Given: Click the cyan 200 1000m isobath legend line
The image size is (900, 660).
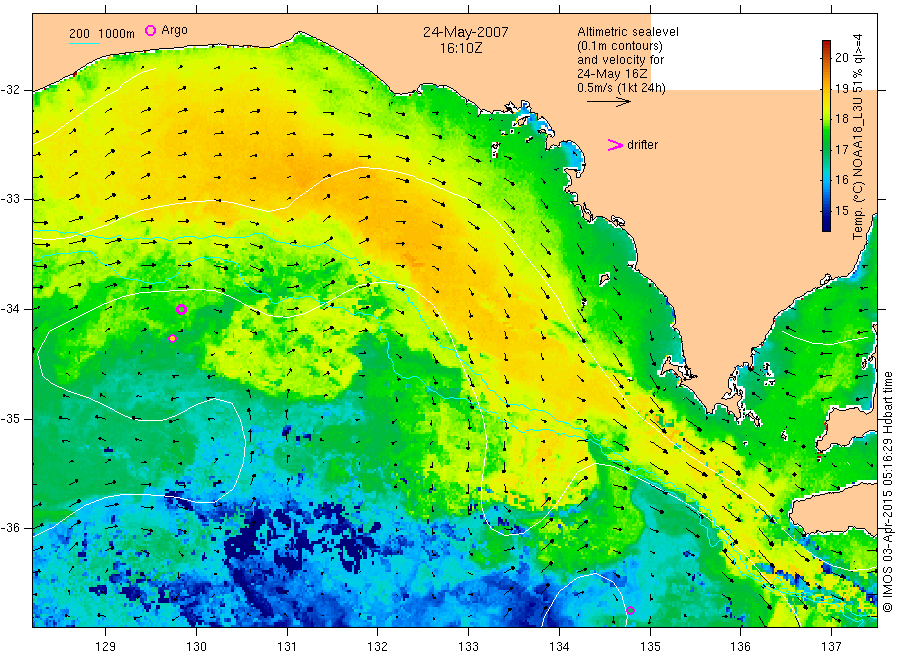Looking at the screenshot, I should pyautogui.click(x=84, y=43).
